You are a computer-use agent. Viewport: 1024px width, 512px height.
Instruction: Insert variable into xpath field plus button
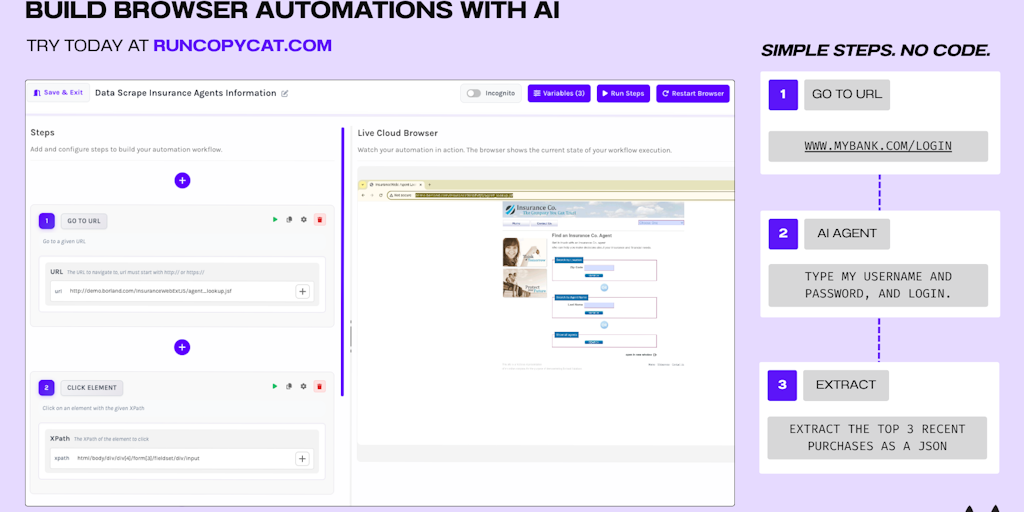click(x=302, y=458)
